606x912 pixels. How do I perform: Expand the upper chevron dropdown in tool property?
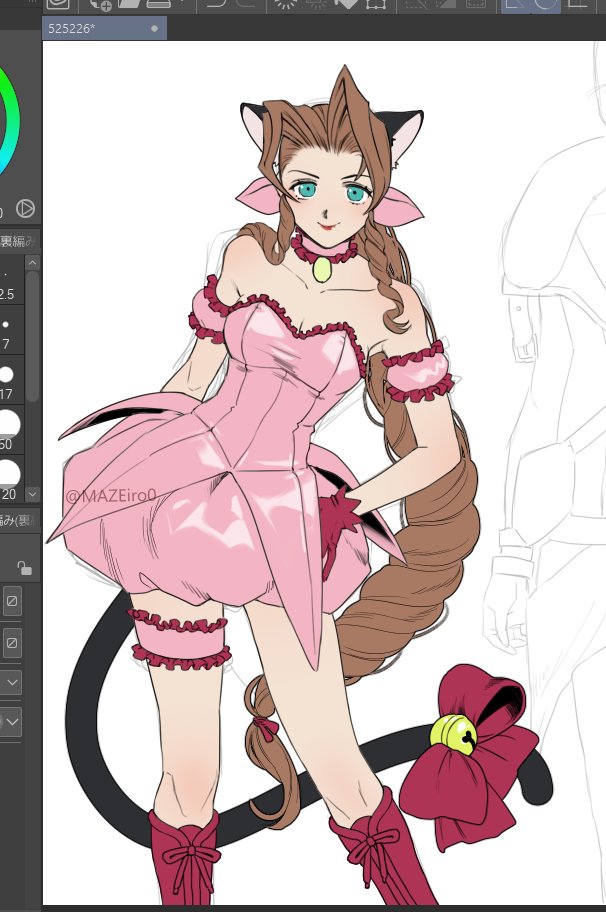[x=12, y=682]
